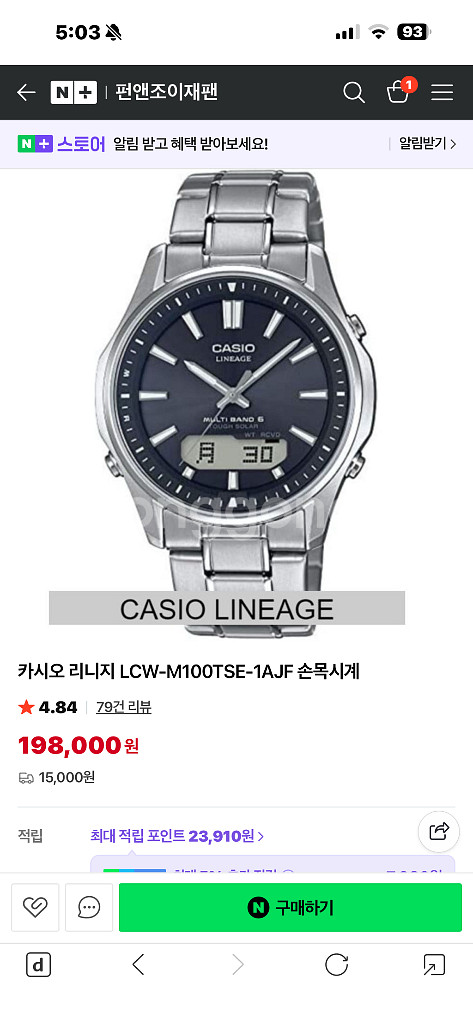Go back with the browser left chevron
The height and width of the screenshot is (1024, 473).
pos(138,965)
